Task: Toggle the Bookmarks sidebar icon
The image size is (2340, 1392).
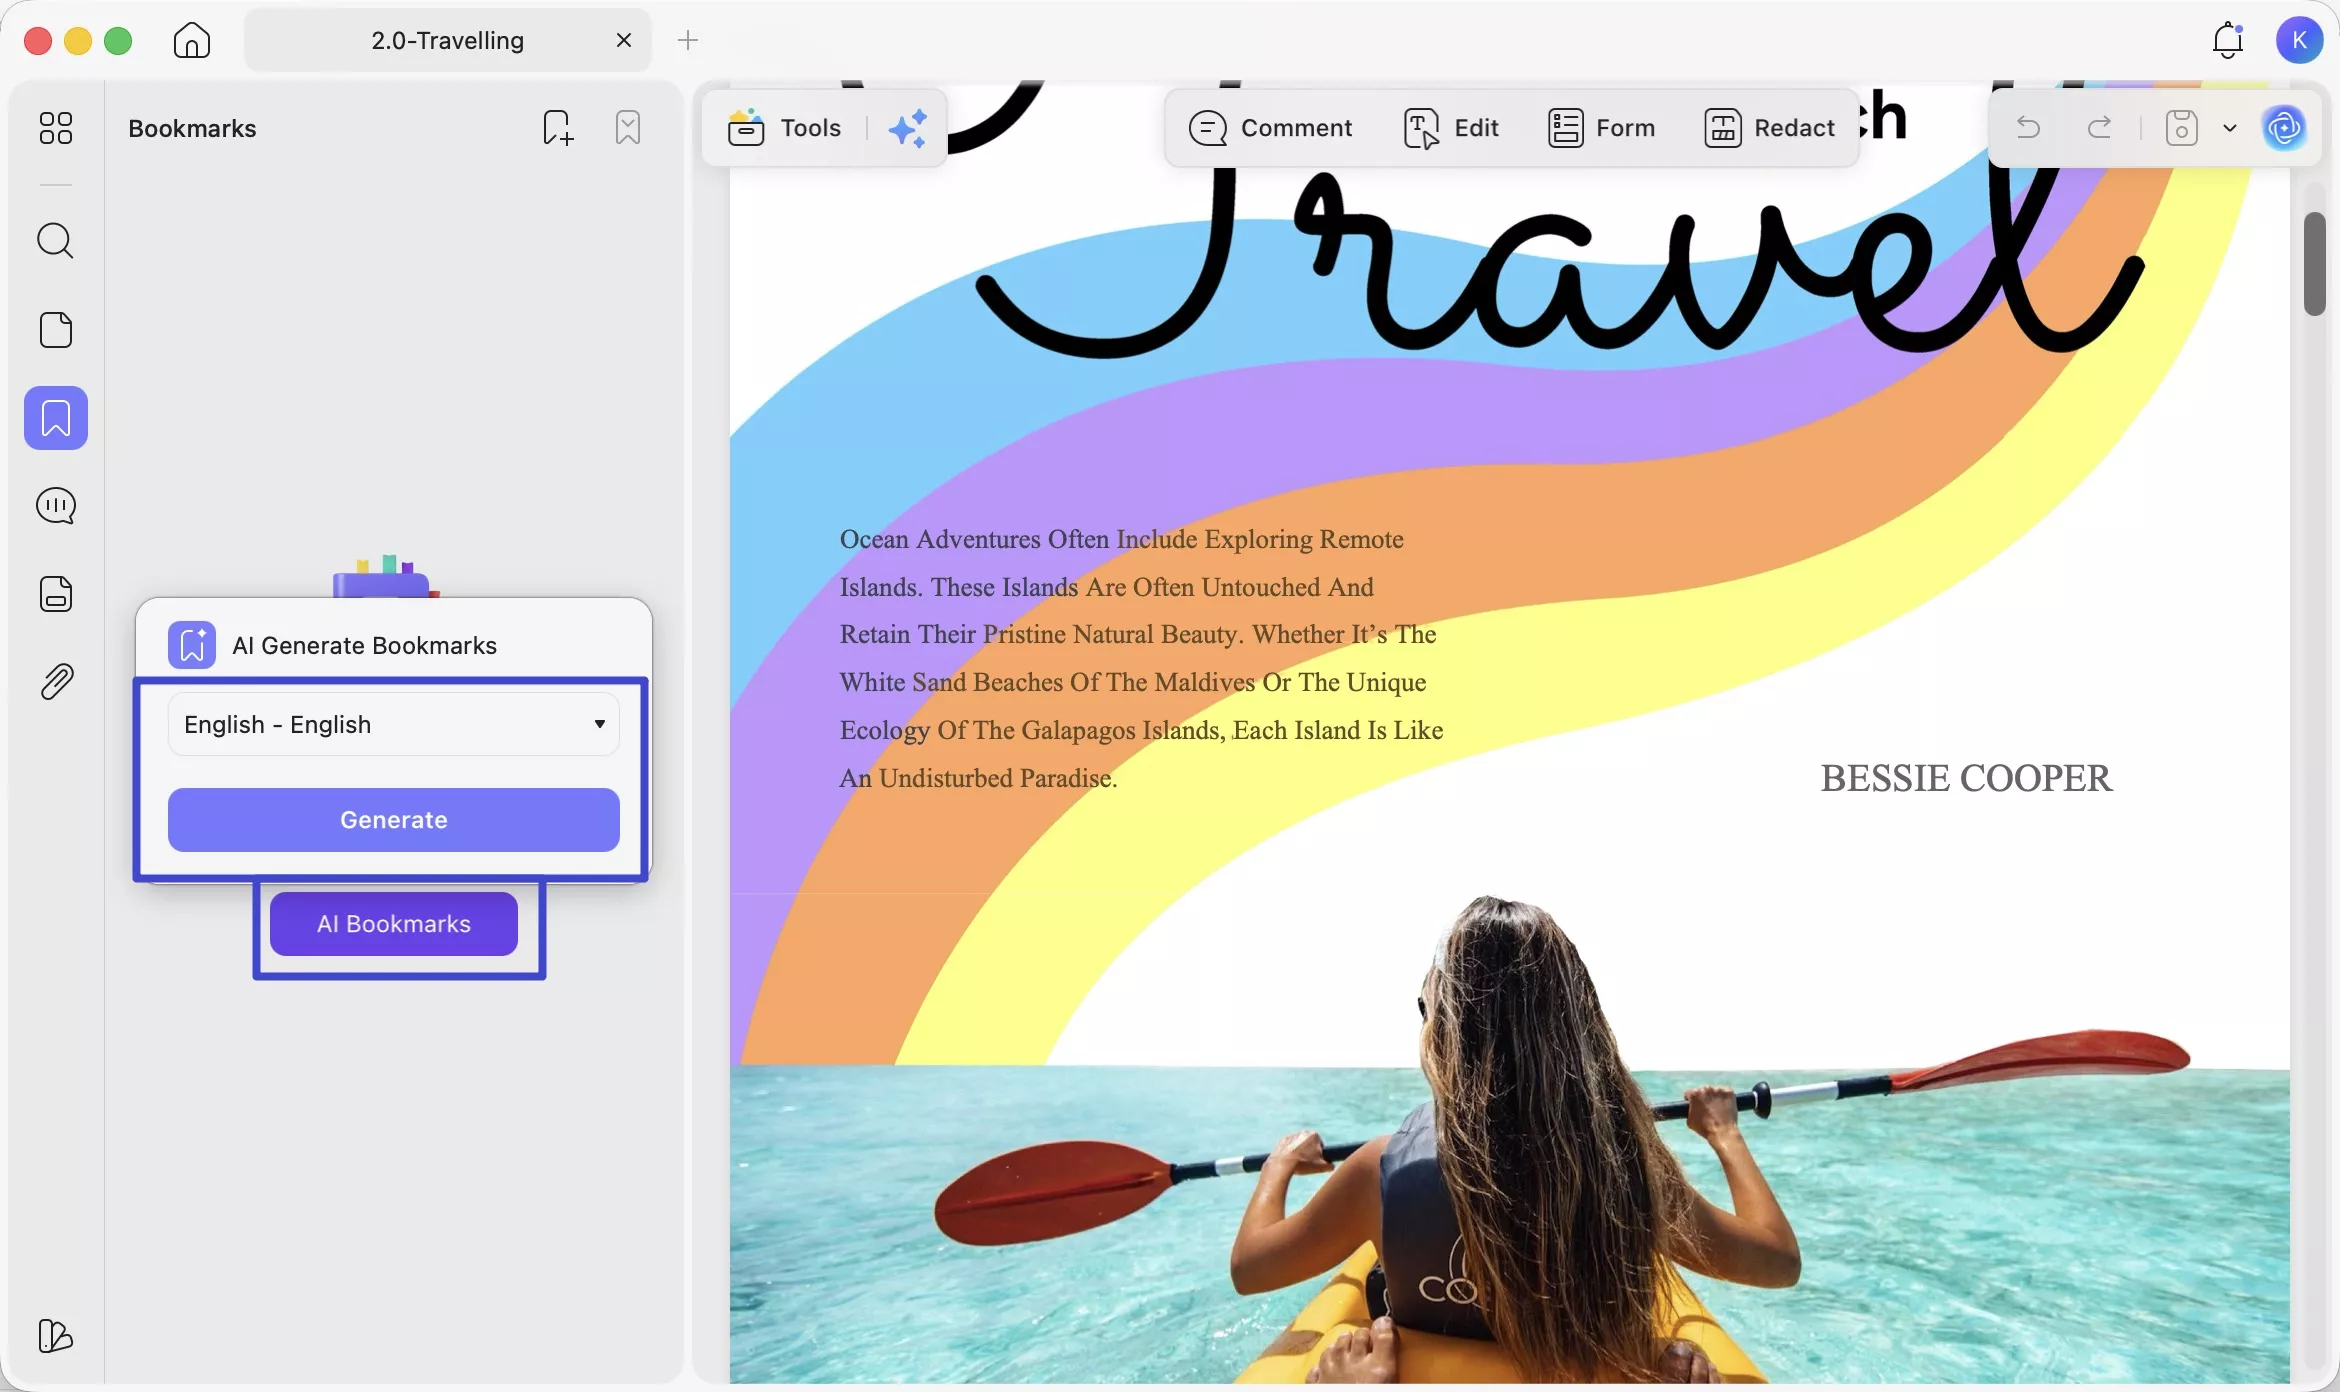Action: tap(56, 418)
